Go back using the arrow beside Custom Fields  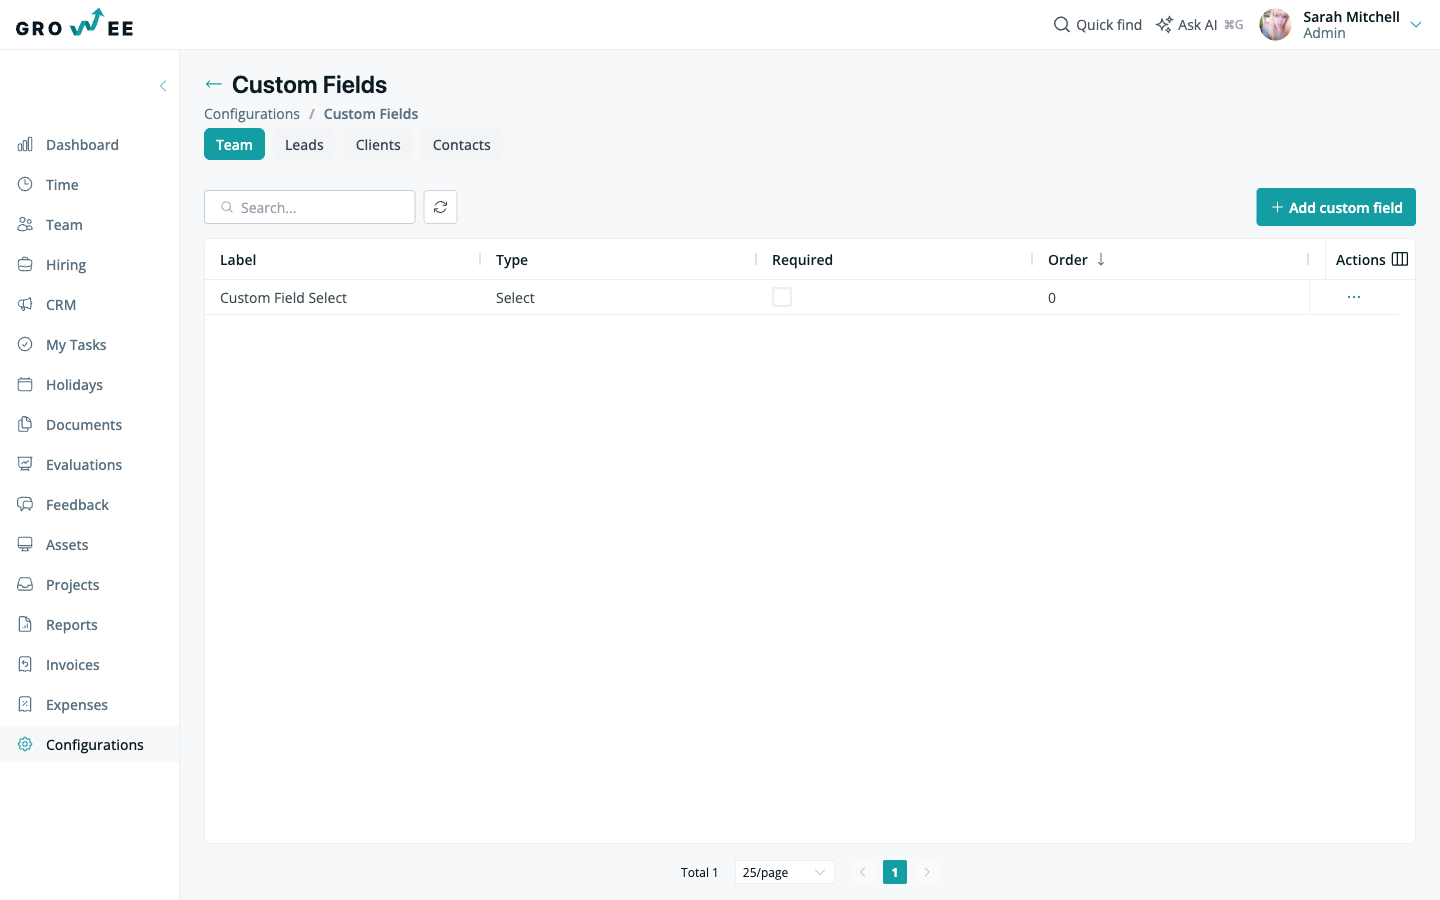click(x=213, y=84)
